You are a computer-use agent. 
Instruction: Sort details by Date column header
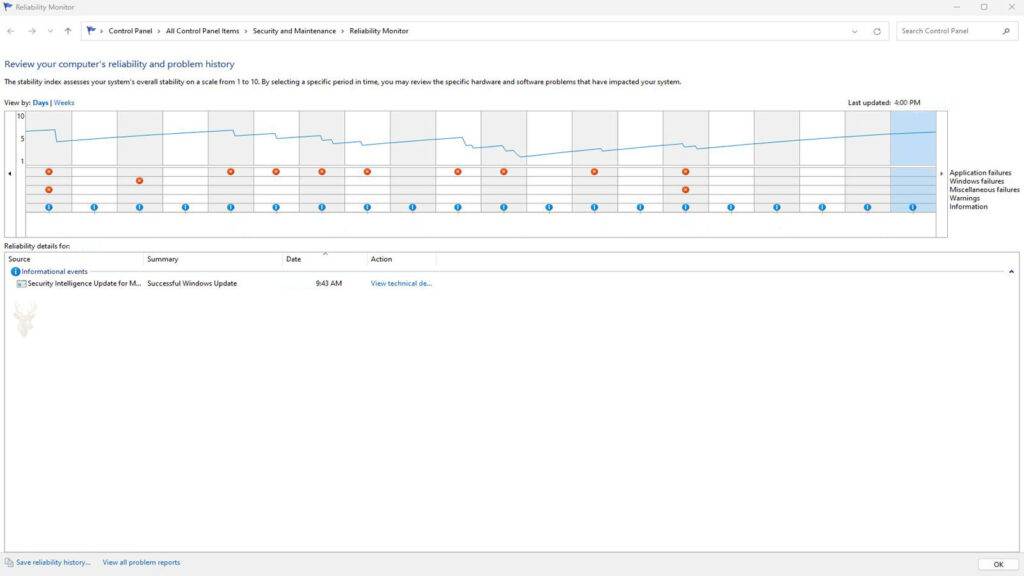coord(325,259)
